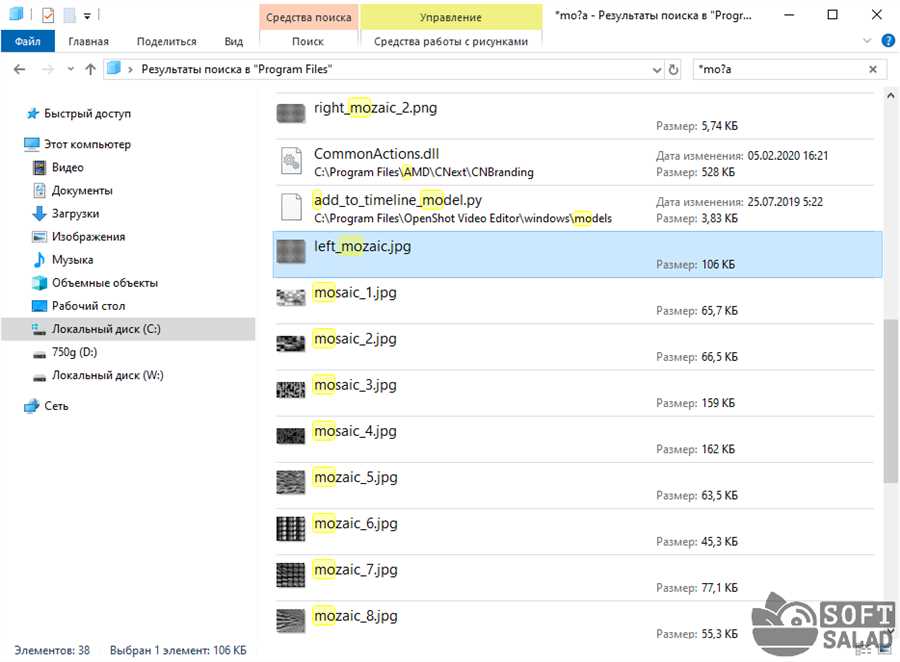
Task: Click the back navigation arrow
Action: tap(22, 69)
